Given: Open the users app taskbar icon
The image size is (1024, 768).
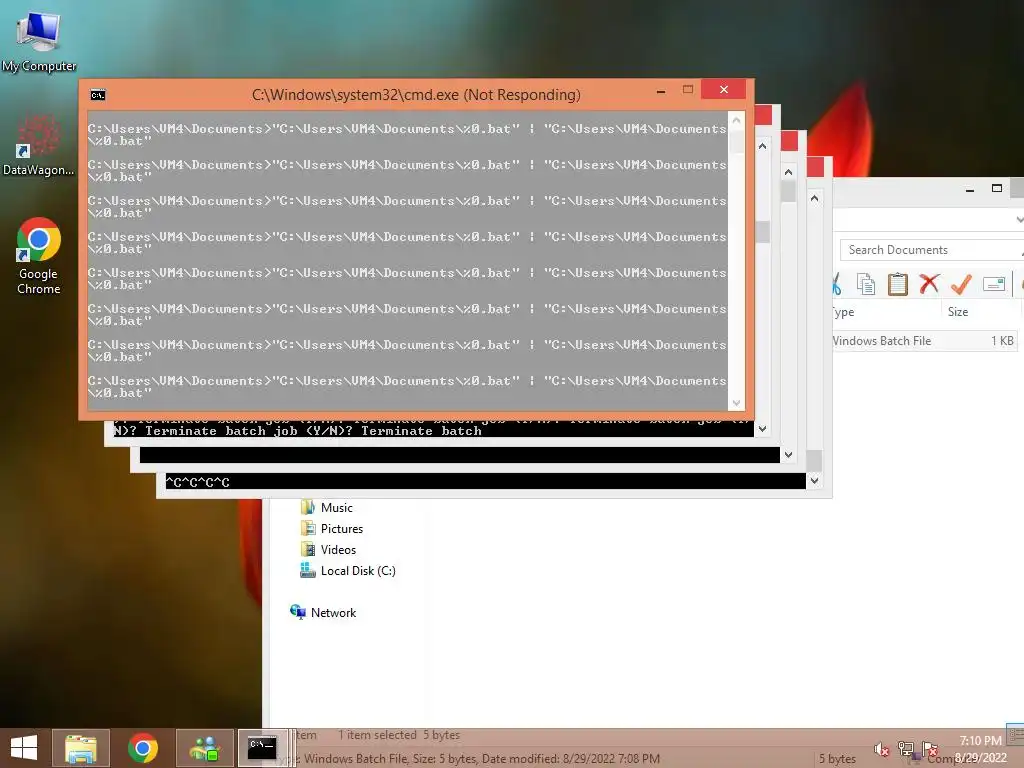Looking at the screenshot, I should (204, 748).
